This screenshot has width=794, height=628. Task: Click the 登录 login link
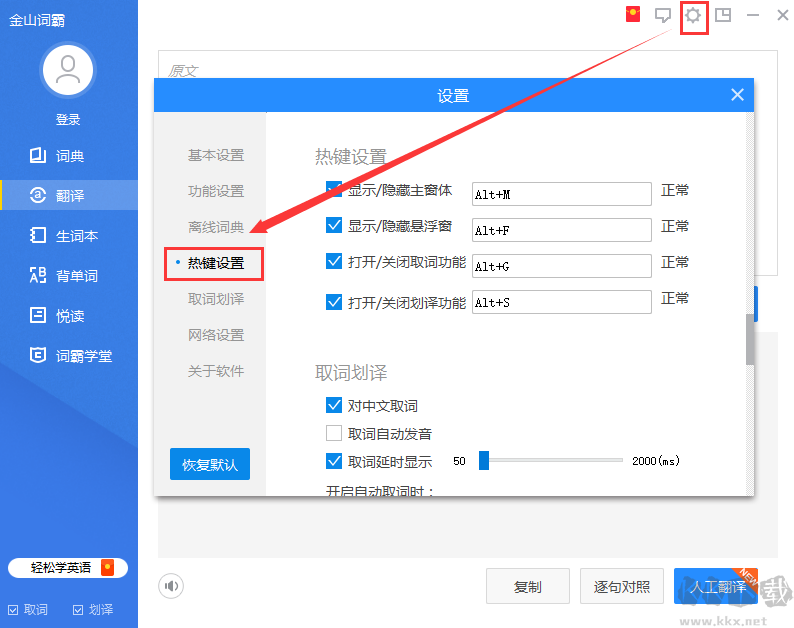pos(68,120)
